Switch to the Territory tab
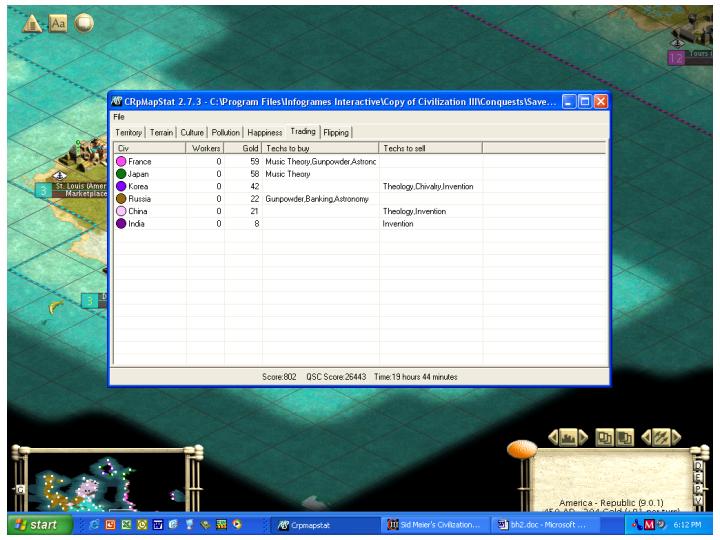 [x=129, y=133]
